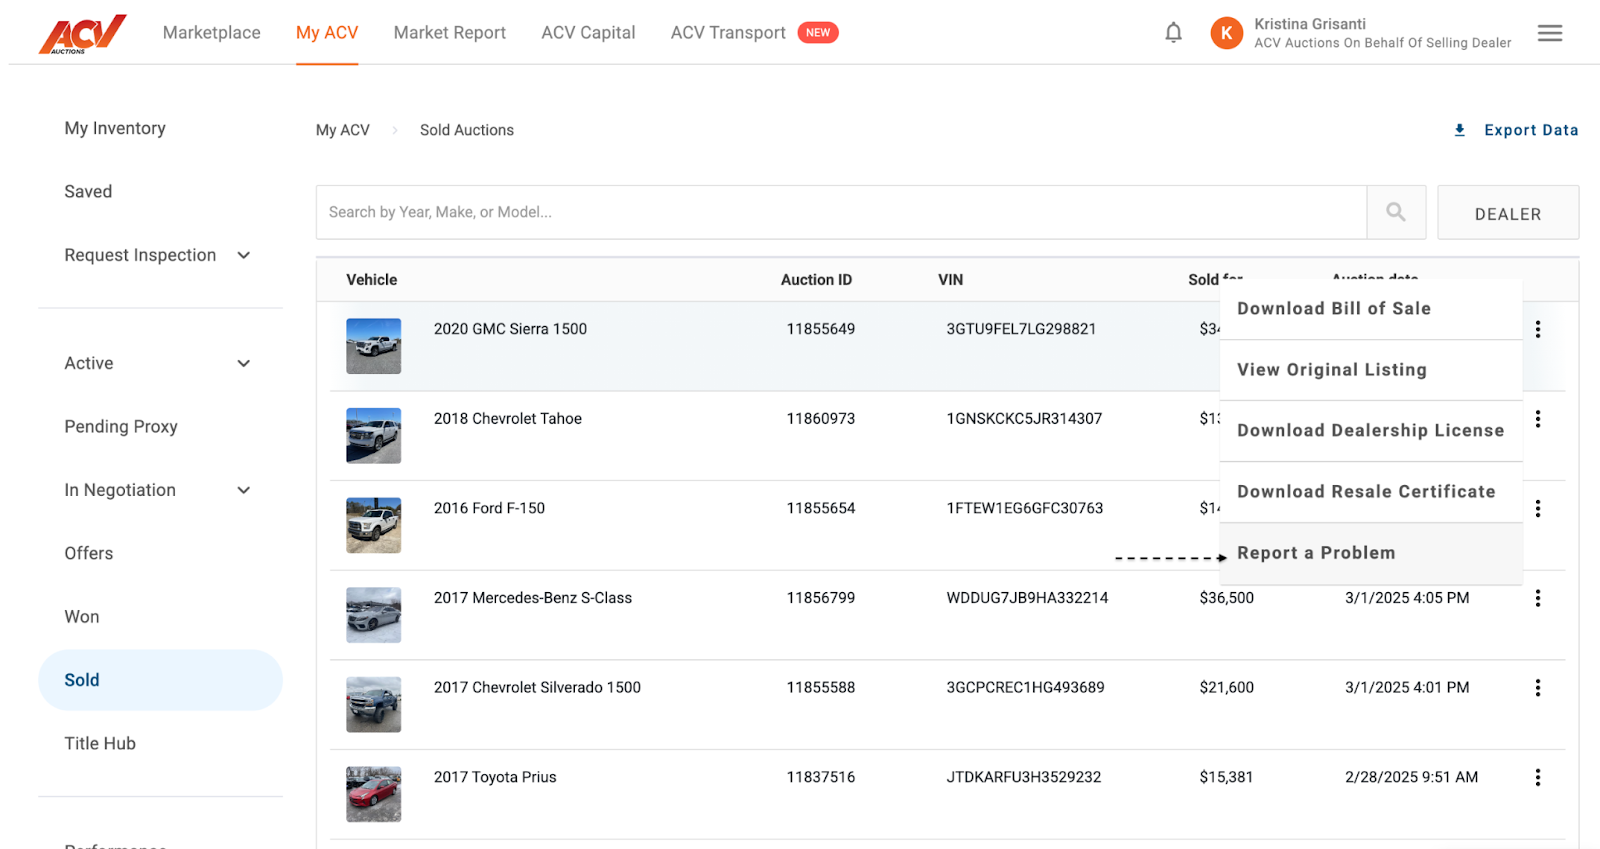Choose Download Bill of Sale
1600x849 pixels.
pyautogui.click(x=1371, y=309)
